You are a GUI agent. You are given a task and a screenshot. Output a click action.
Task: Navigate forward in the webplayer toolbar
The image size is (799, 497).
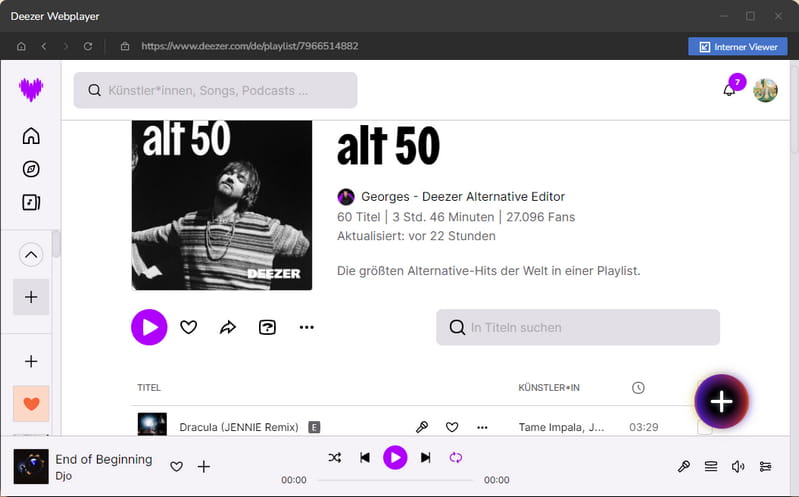click(66, 46)
